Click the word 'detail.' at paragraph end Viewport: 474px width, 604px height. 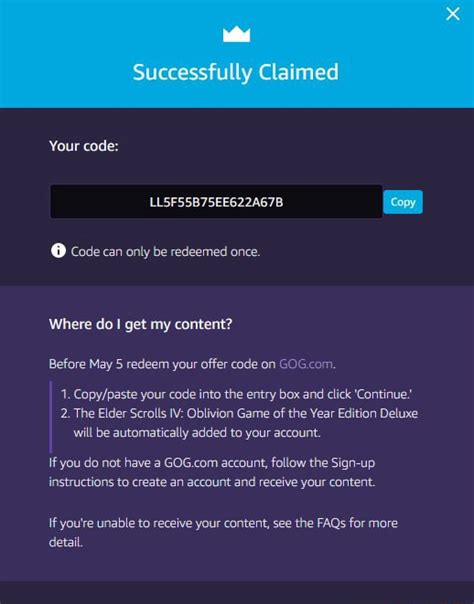[65, 542]
